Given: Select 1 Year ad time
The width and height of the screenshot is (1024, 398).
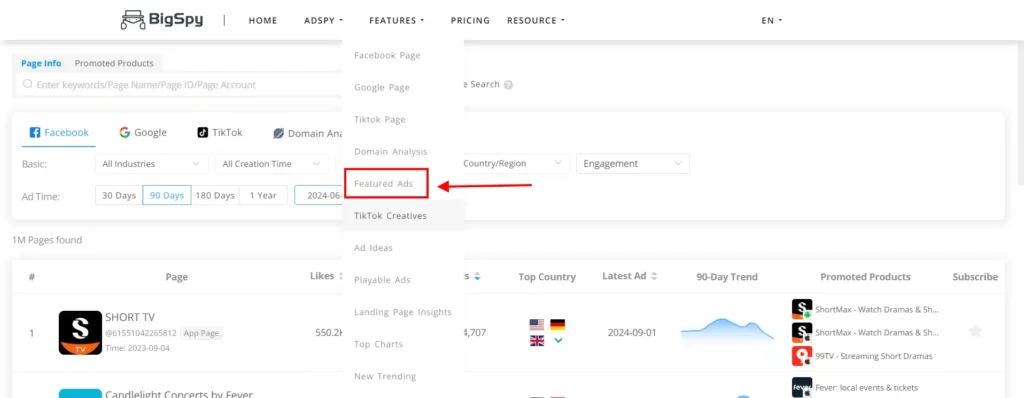Looking at the screenshot, I should click(x=263, y=195).
